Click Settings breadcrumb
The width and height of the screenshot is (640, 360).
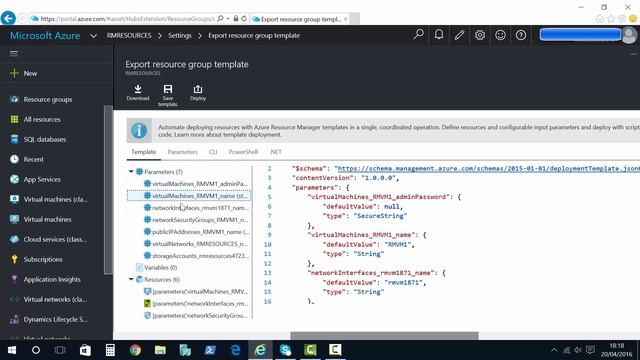point(180,36)
